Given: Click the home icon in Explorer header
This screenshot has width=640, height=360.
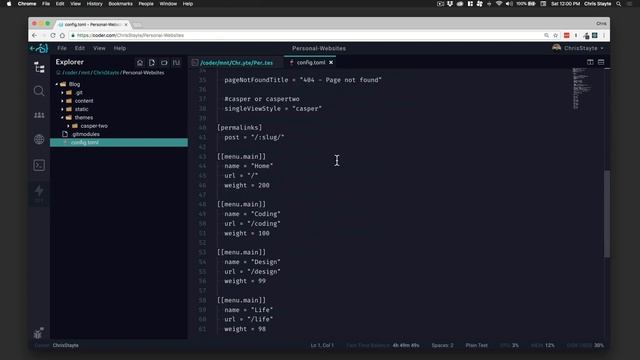Looking at the screenshot, I should (x=140, y=62).
